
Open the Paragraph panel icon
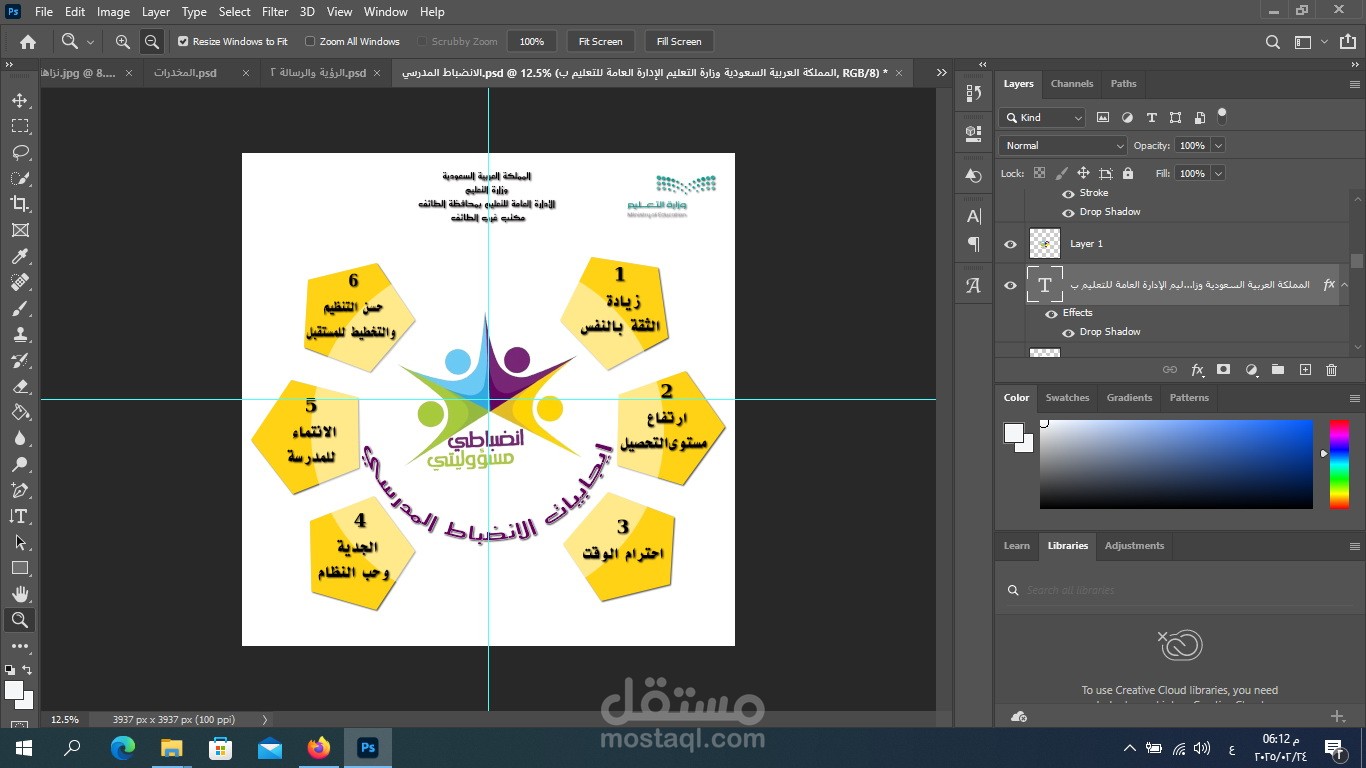pyautogui.click(x=974, y=244)
